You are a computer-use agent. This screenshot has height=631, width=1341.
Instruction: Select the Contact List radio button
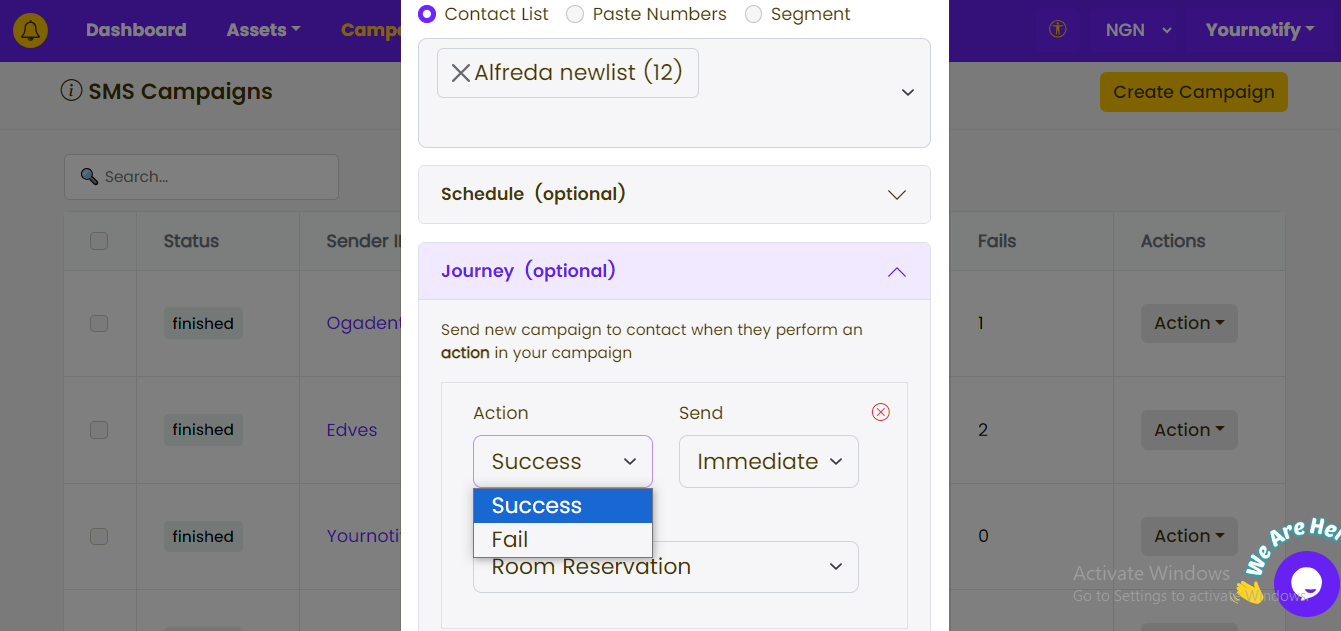(427, 14)
